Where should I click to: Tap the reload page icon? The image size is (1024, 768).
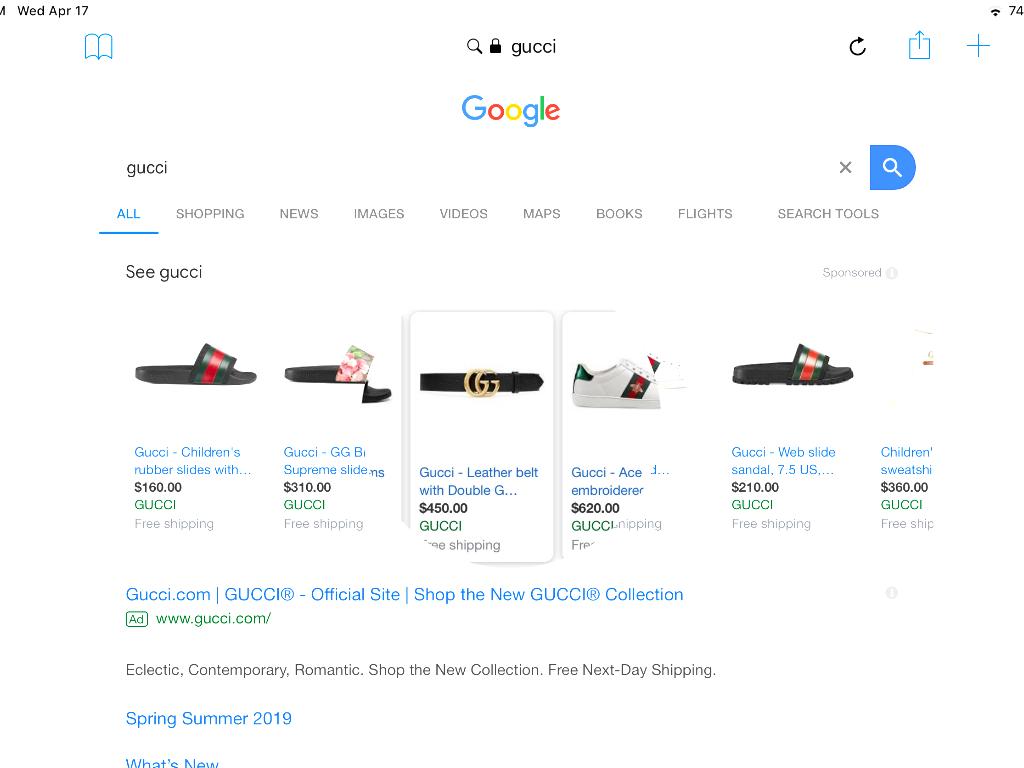(x=857, y=47)
